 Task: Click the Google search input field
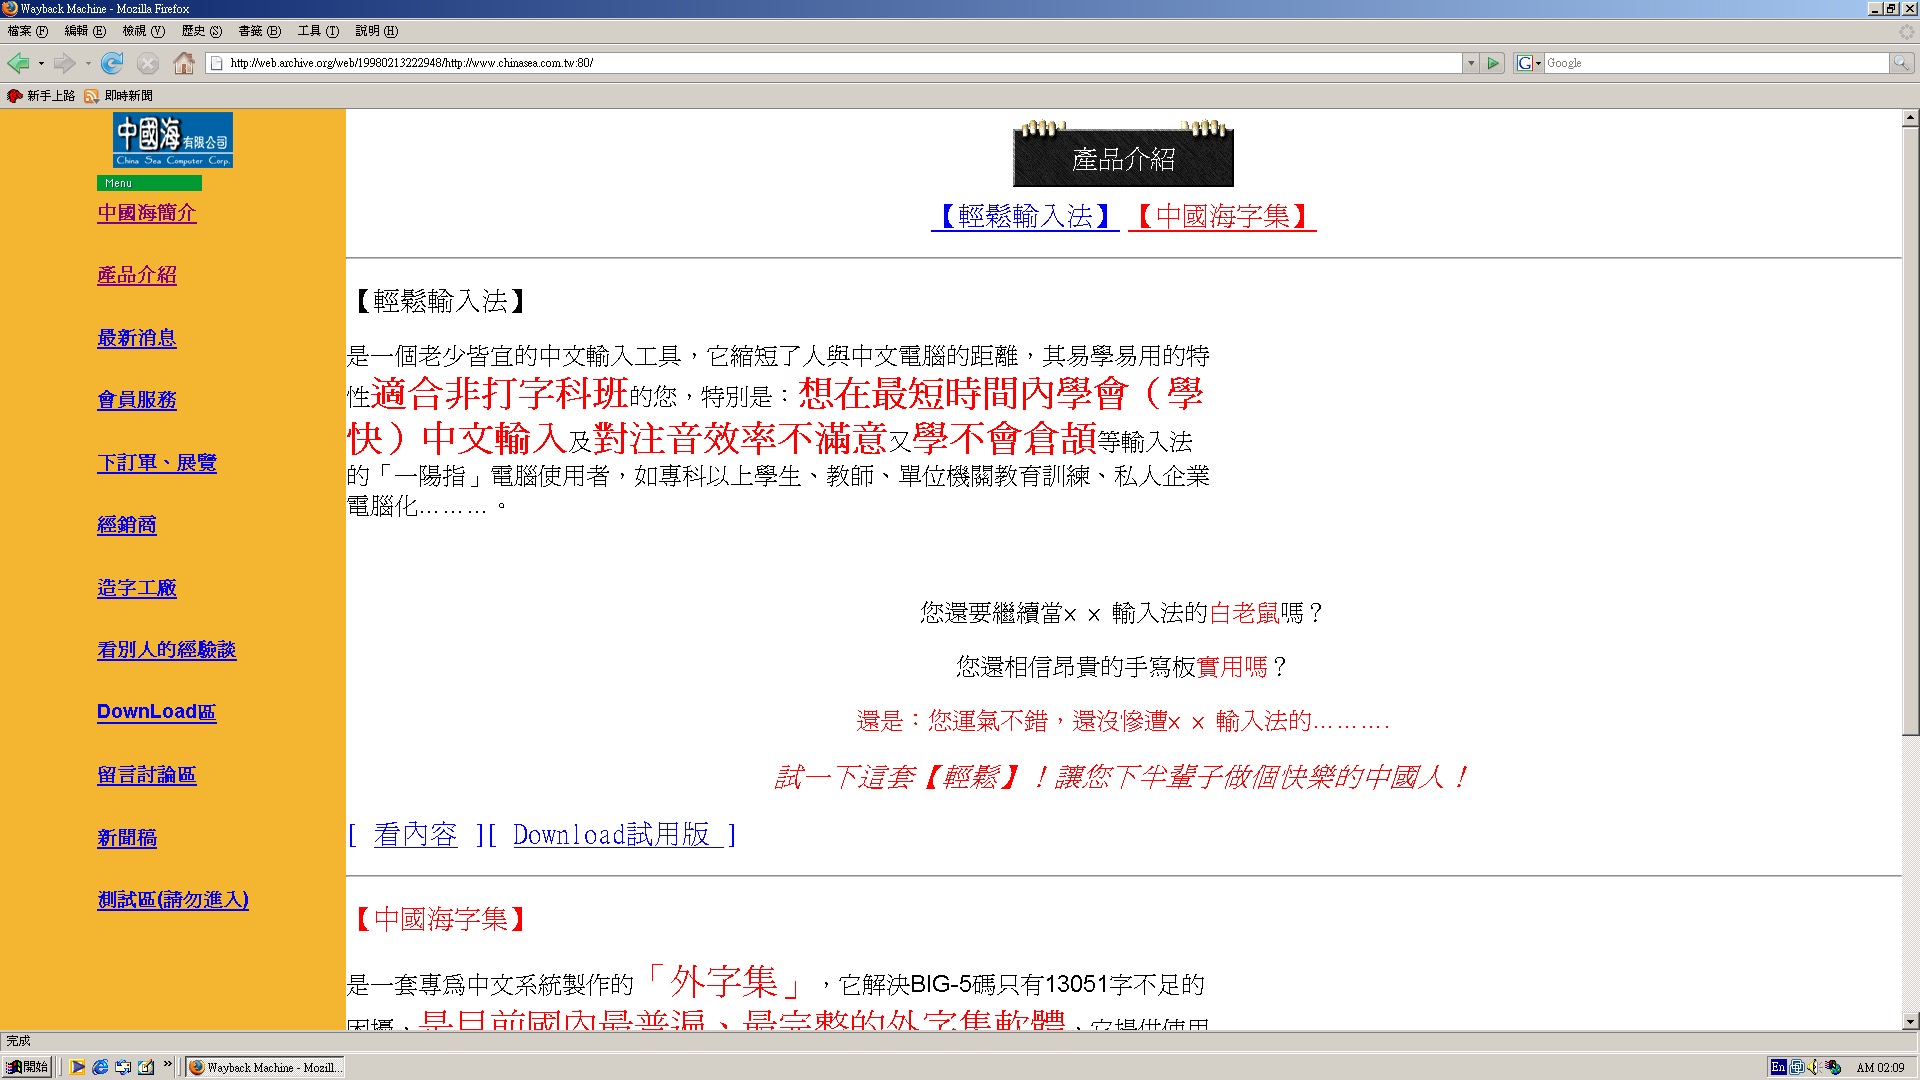tap(1714, 63)
